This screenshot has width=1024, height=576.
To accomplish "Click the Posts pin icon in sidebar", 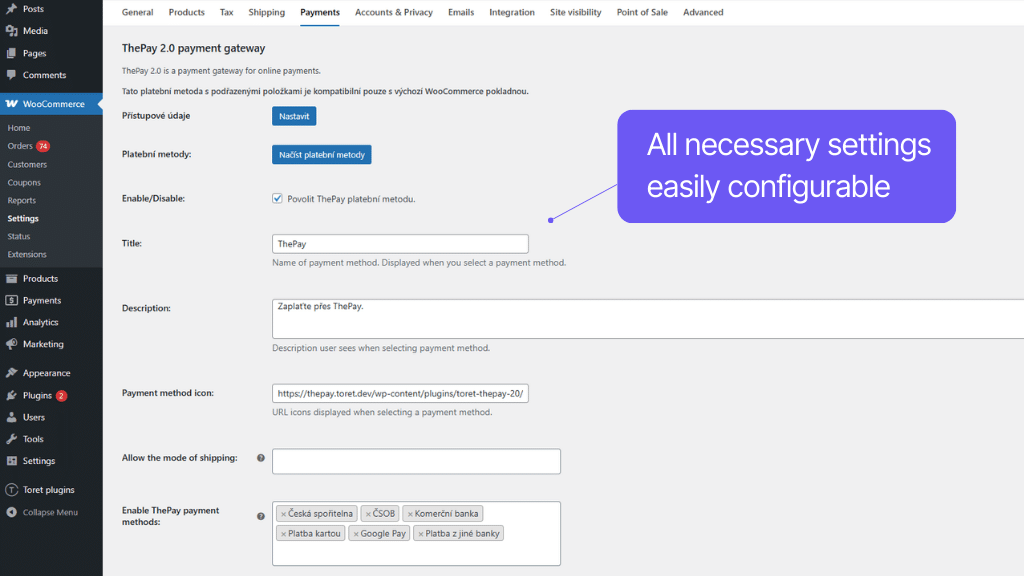I will (12, 9).
